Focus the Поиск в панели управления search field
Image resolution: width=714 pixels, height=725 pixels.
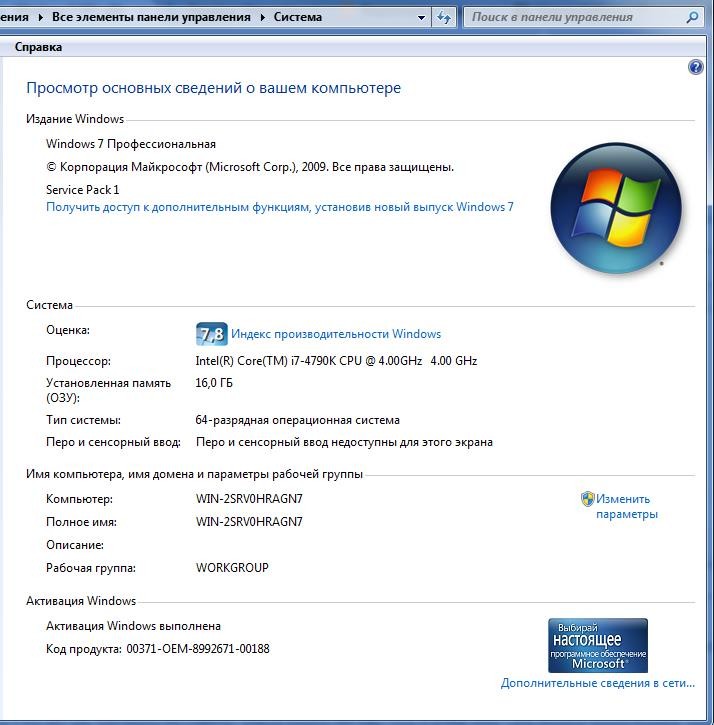575,17
